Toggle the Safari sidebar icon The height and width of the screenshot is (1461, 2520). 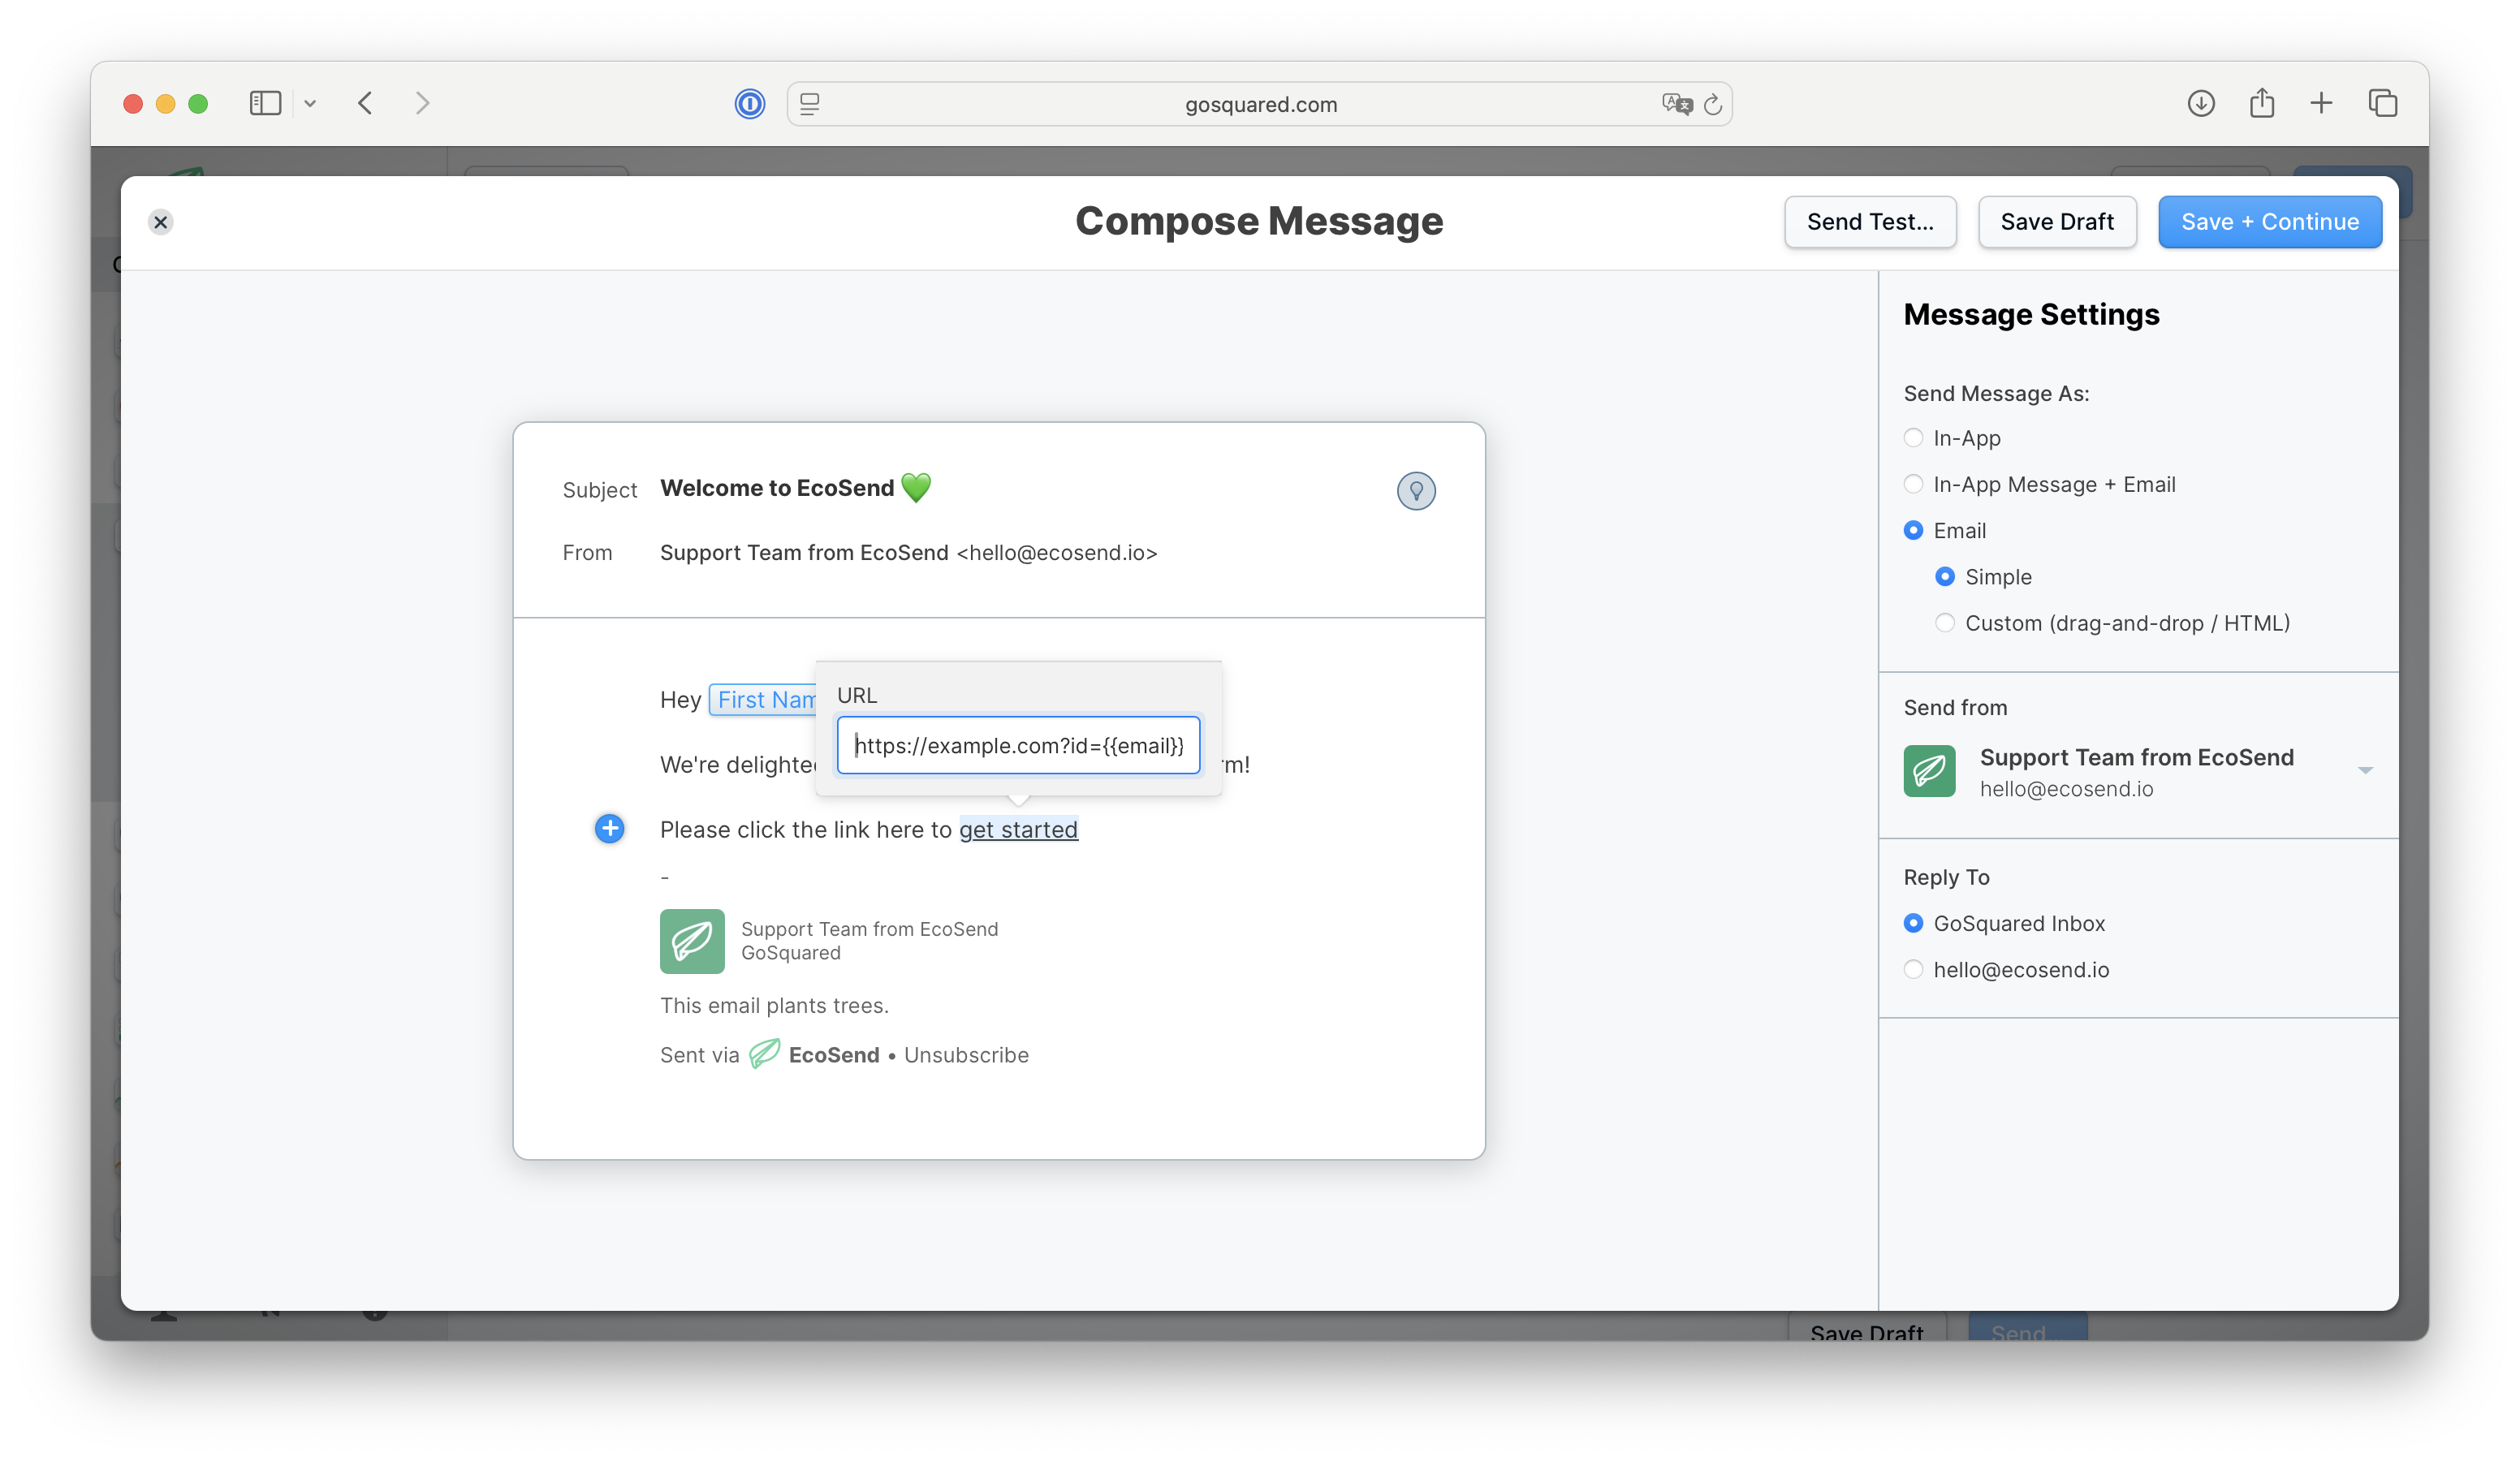point(265,103)
